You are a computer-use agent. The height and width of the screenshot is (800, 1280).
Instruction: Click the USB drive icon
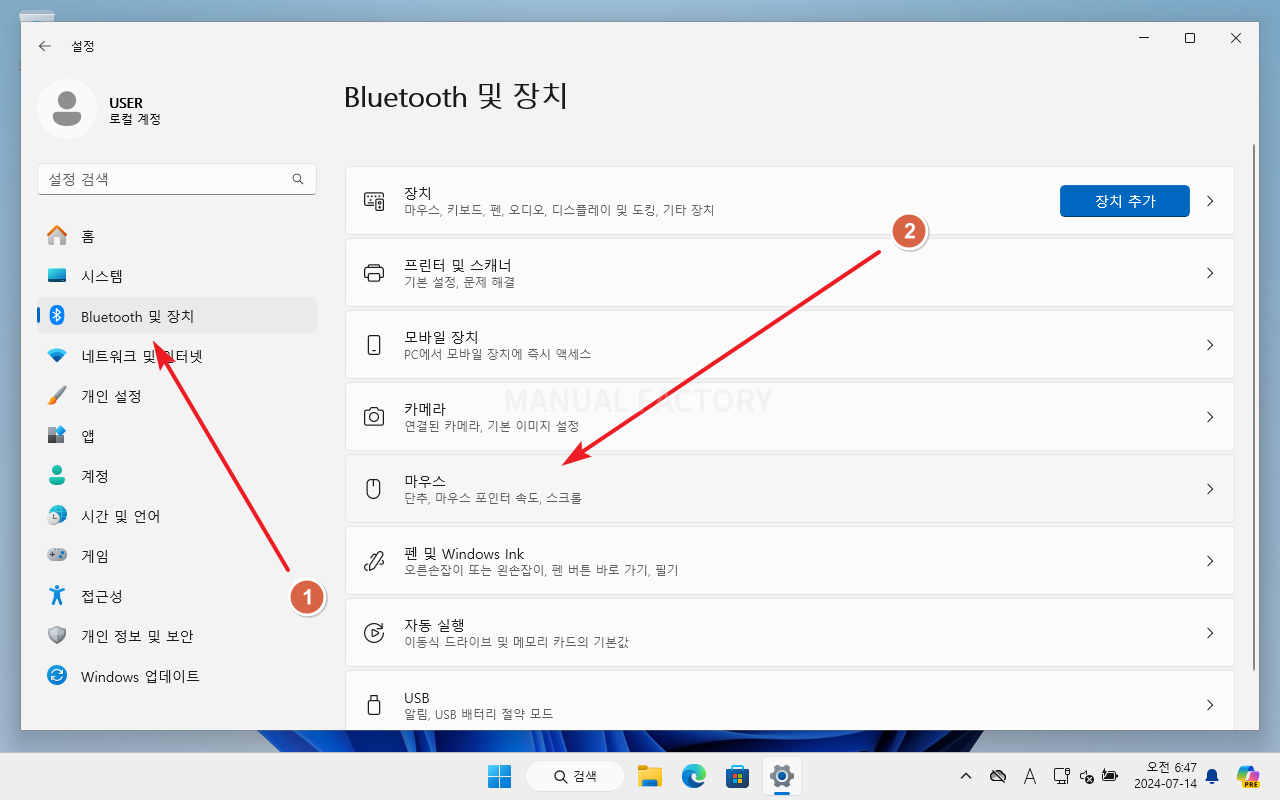click(374, 705)
